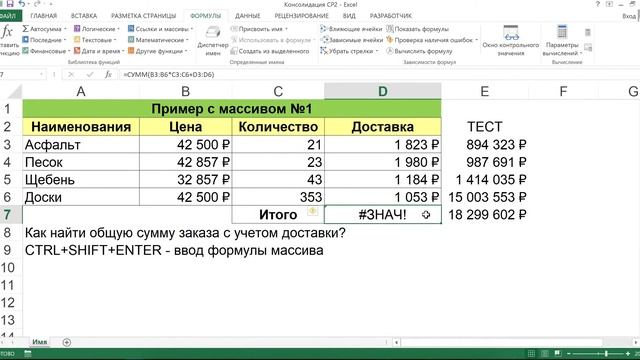The width and height of the screenshot is (640, 360).
Task: Open Параметры вычислений calculation options
Action: pyautogui.click(x=562, y=41)
